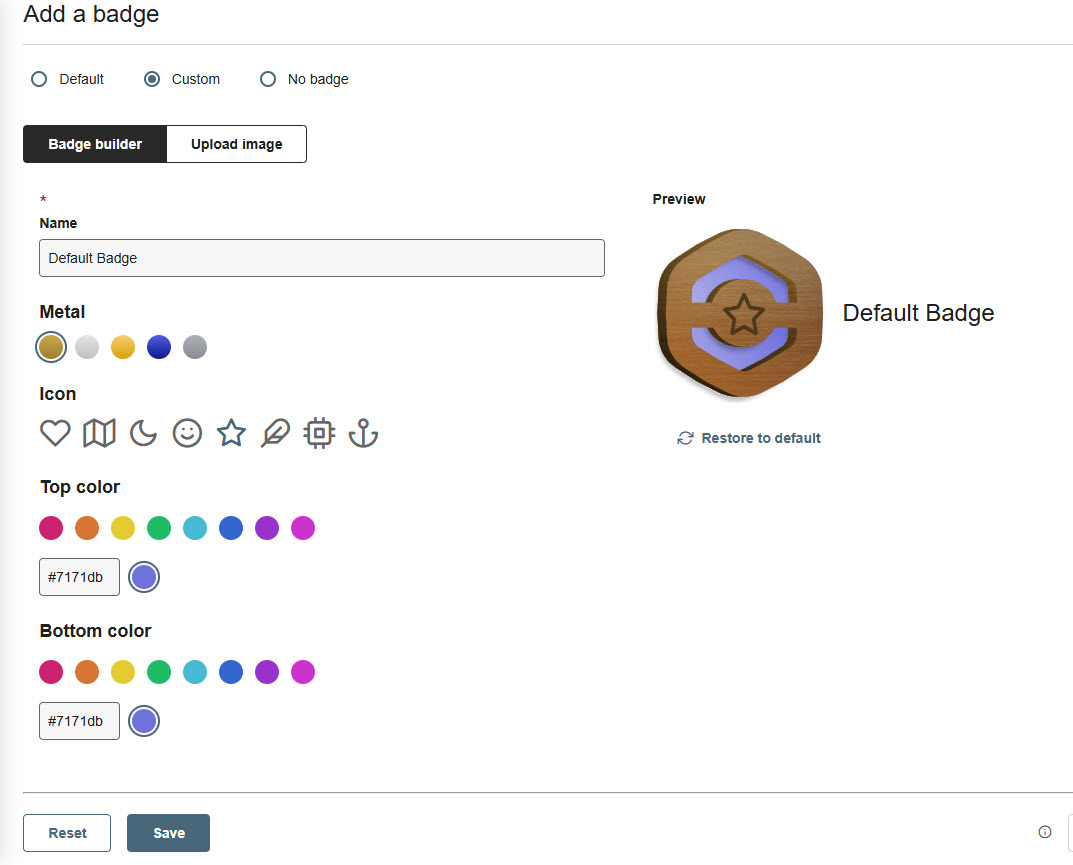Click the Reset button
This screenshot has height=865, width=1073.
click(x=67, y=833)
